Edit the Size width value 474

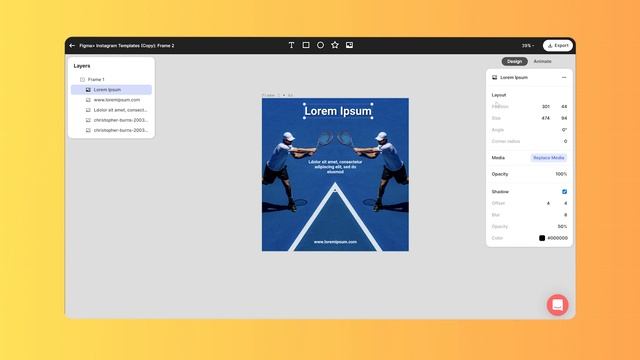point(546,118)
